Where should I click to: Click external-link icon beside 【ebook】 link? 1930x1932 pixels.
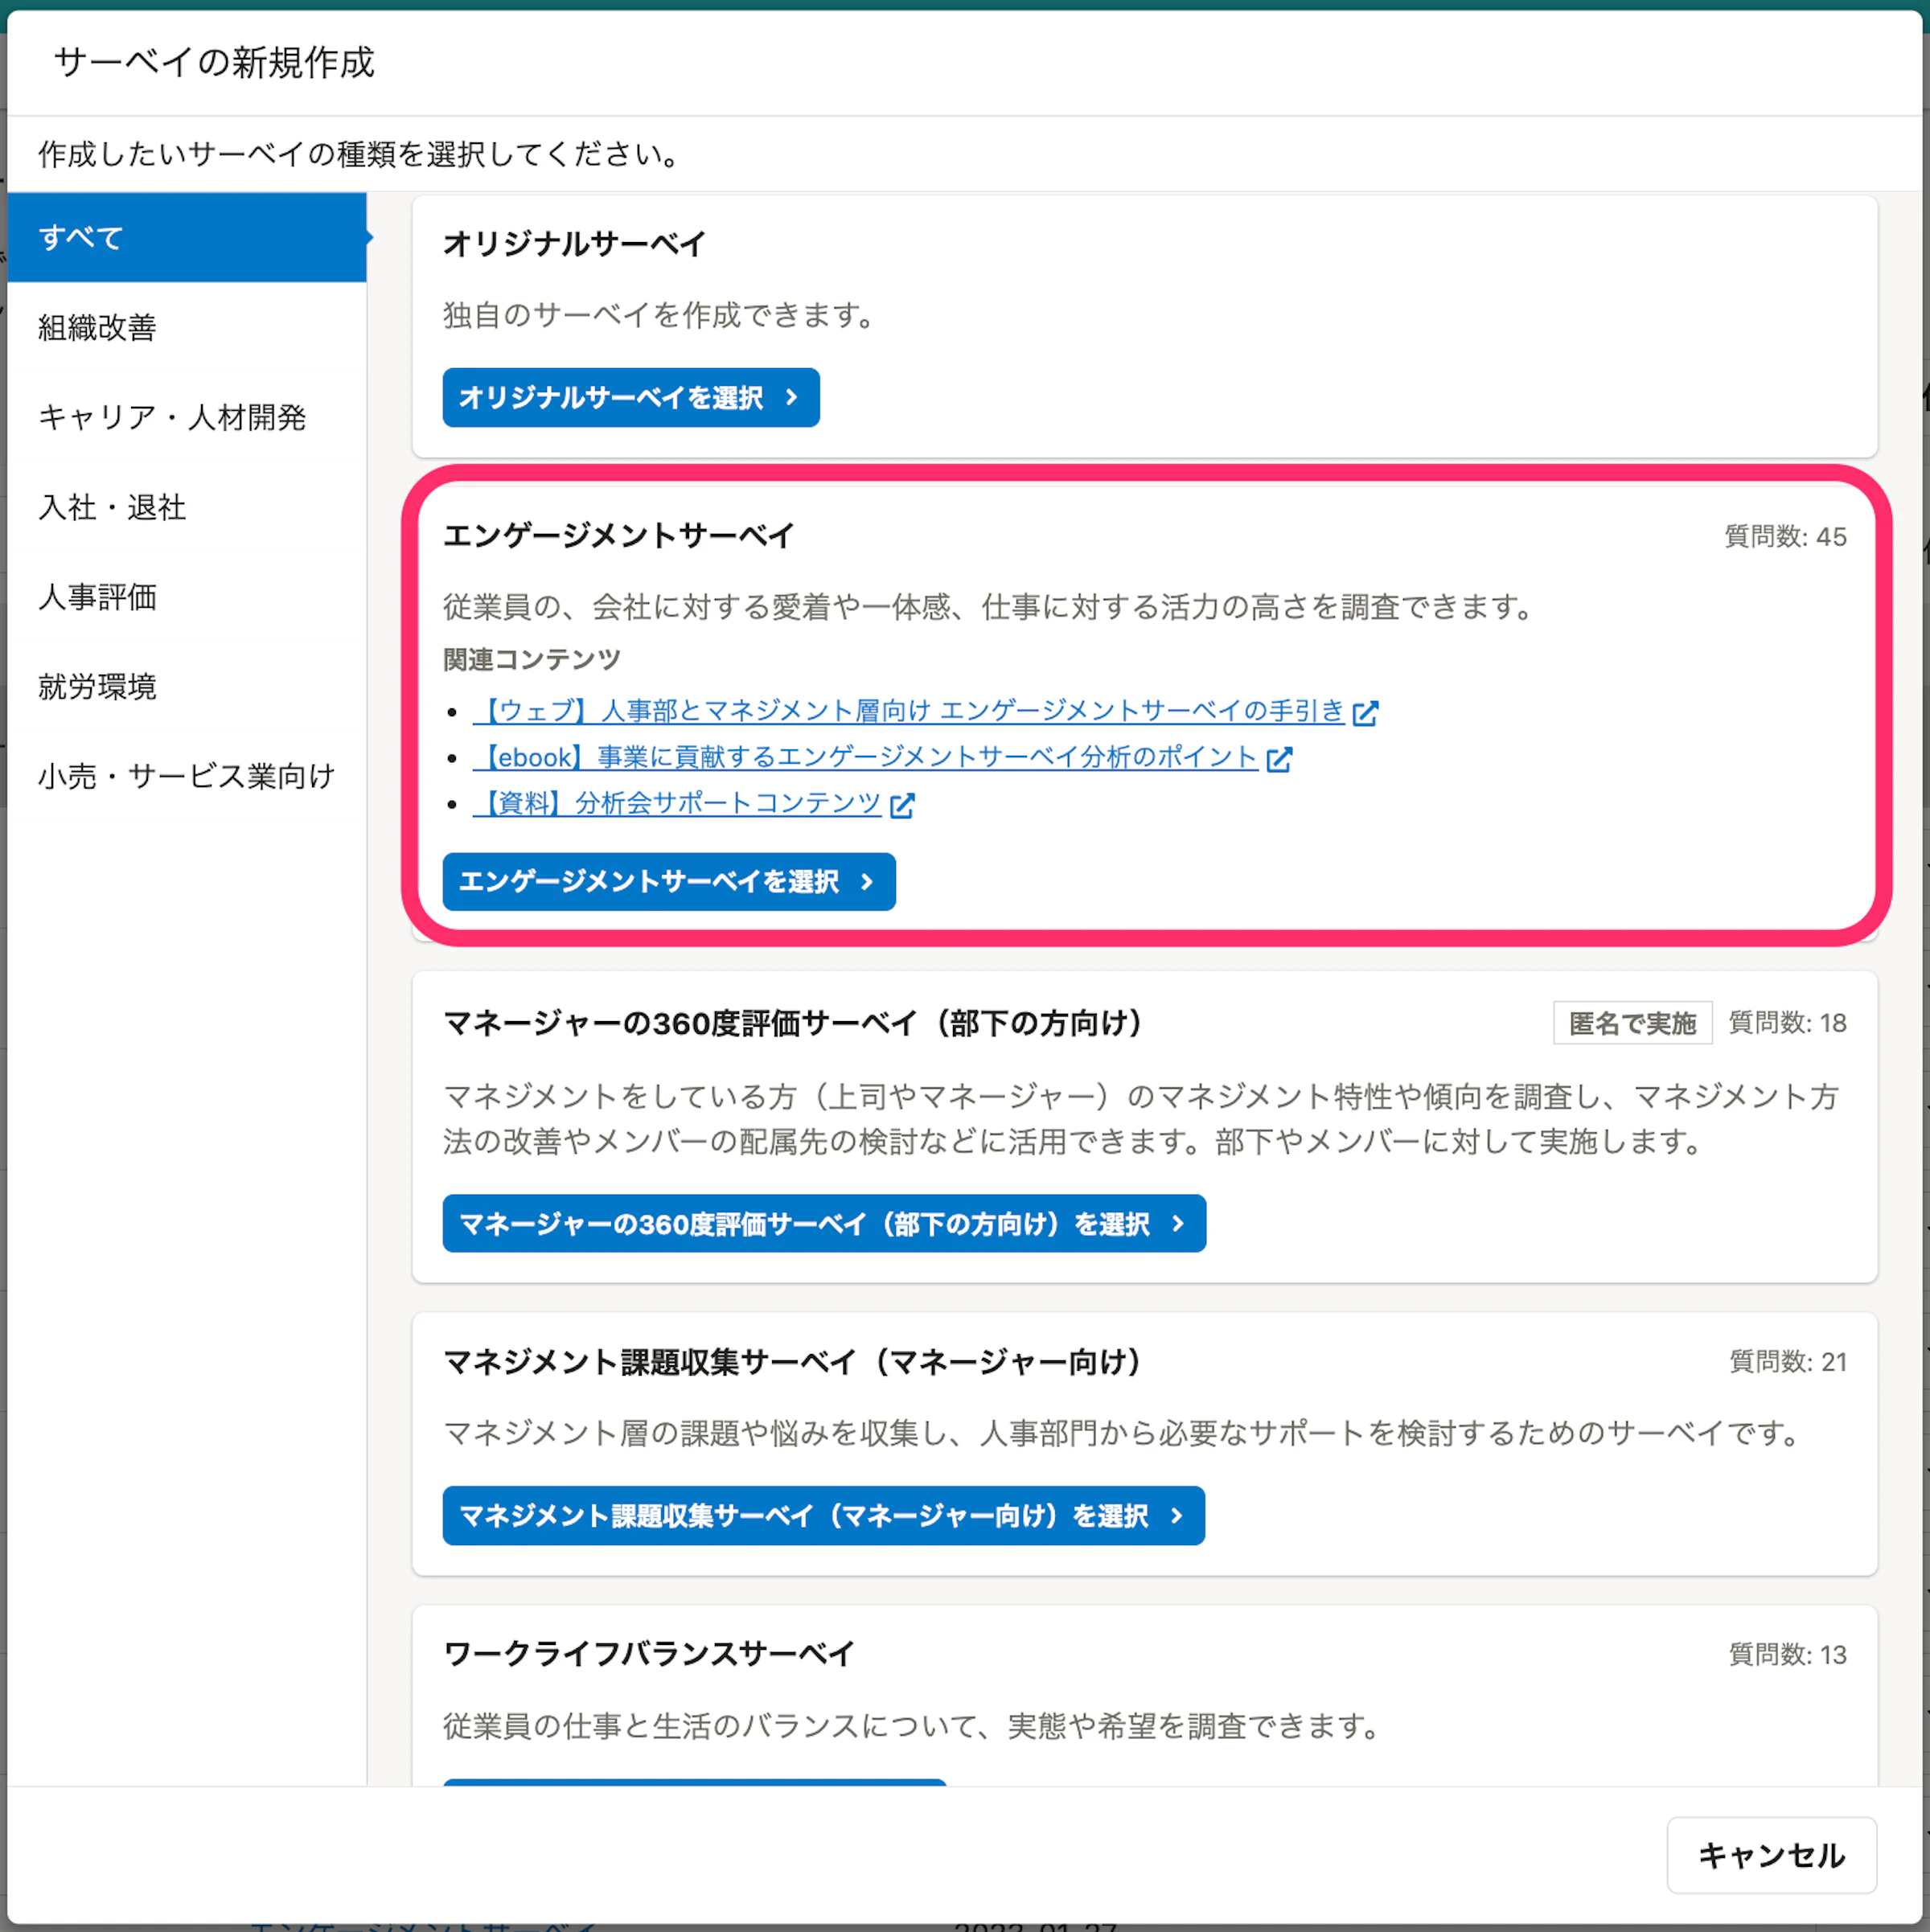(1279, 760)
